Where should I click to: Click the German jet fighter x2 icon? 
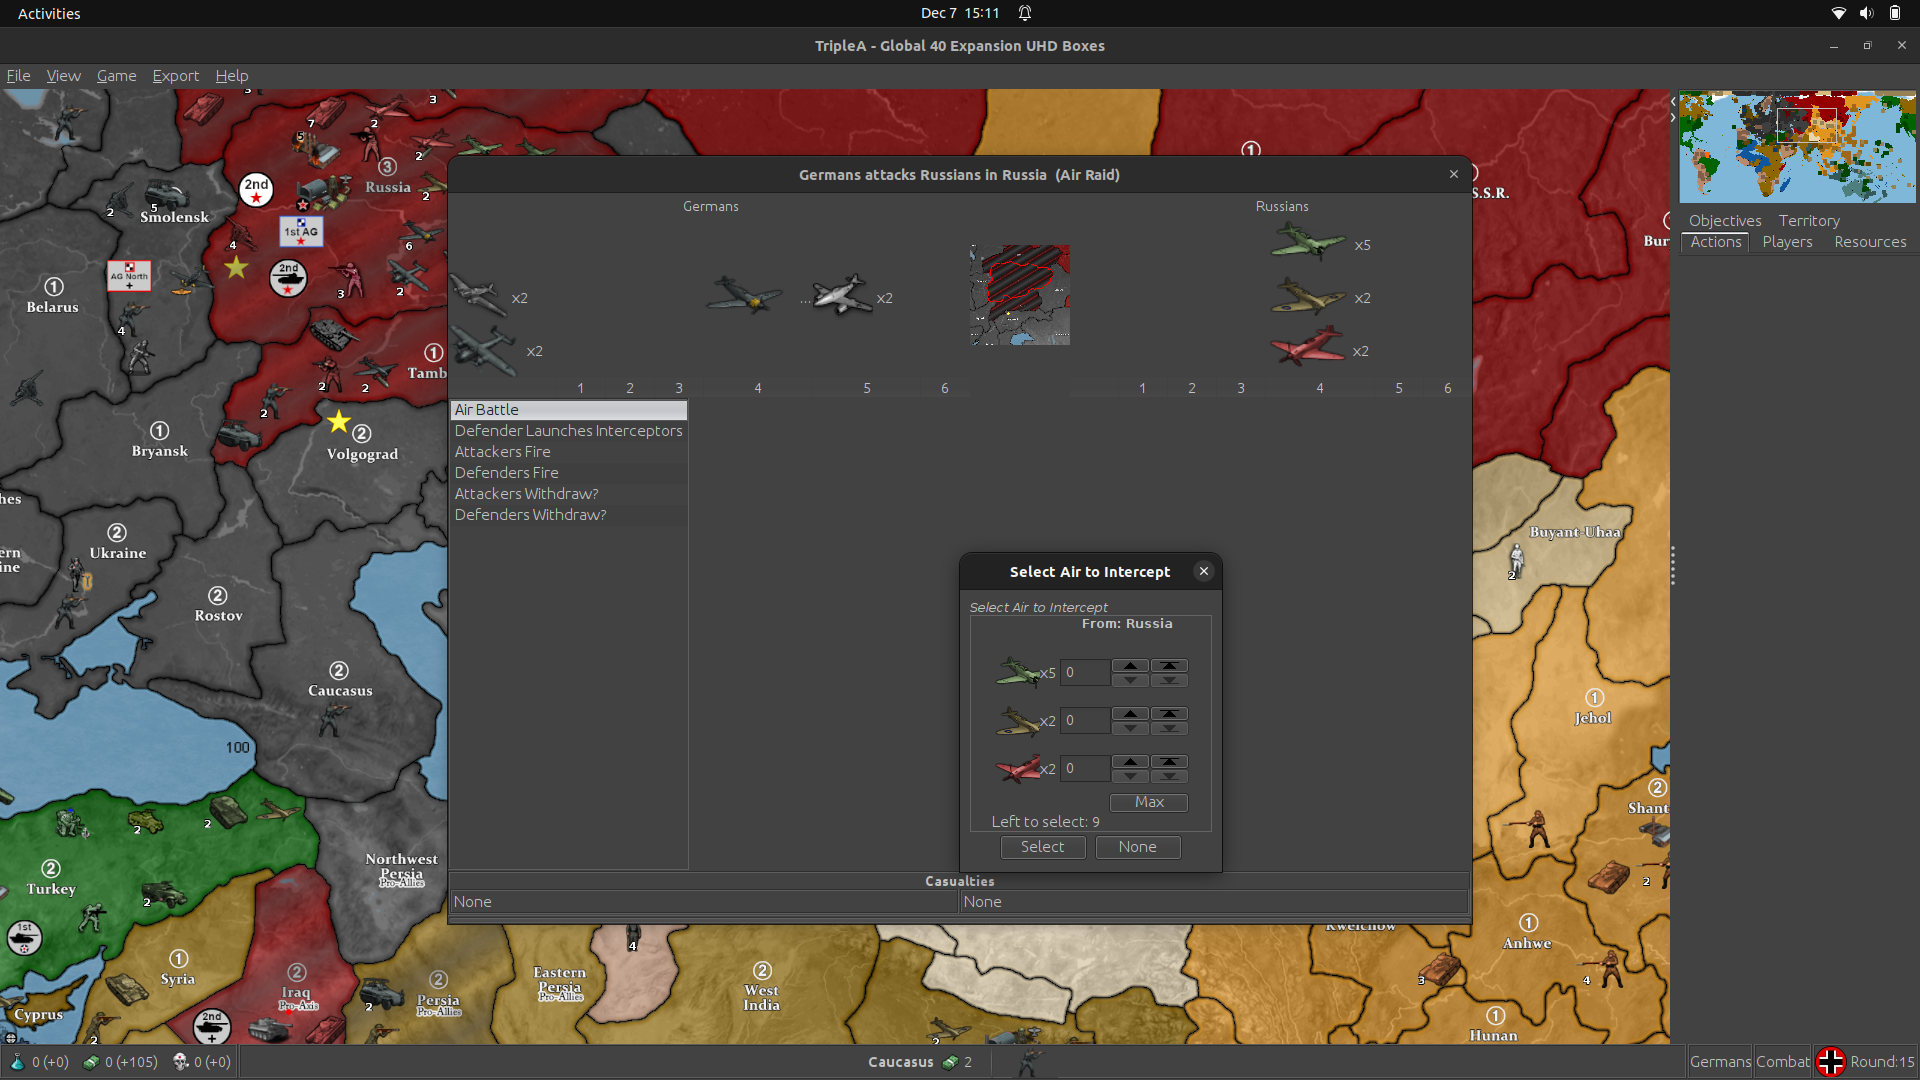click(x=842, y=295)
